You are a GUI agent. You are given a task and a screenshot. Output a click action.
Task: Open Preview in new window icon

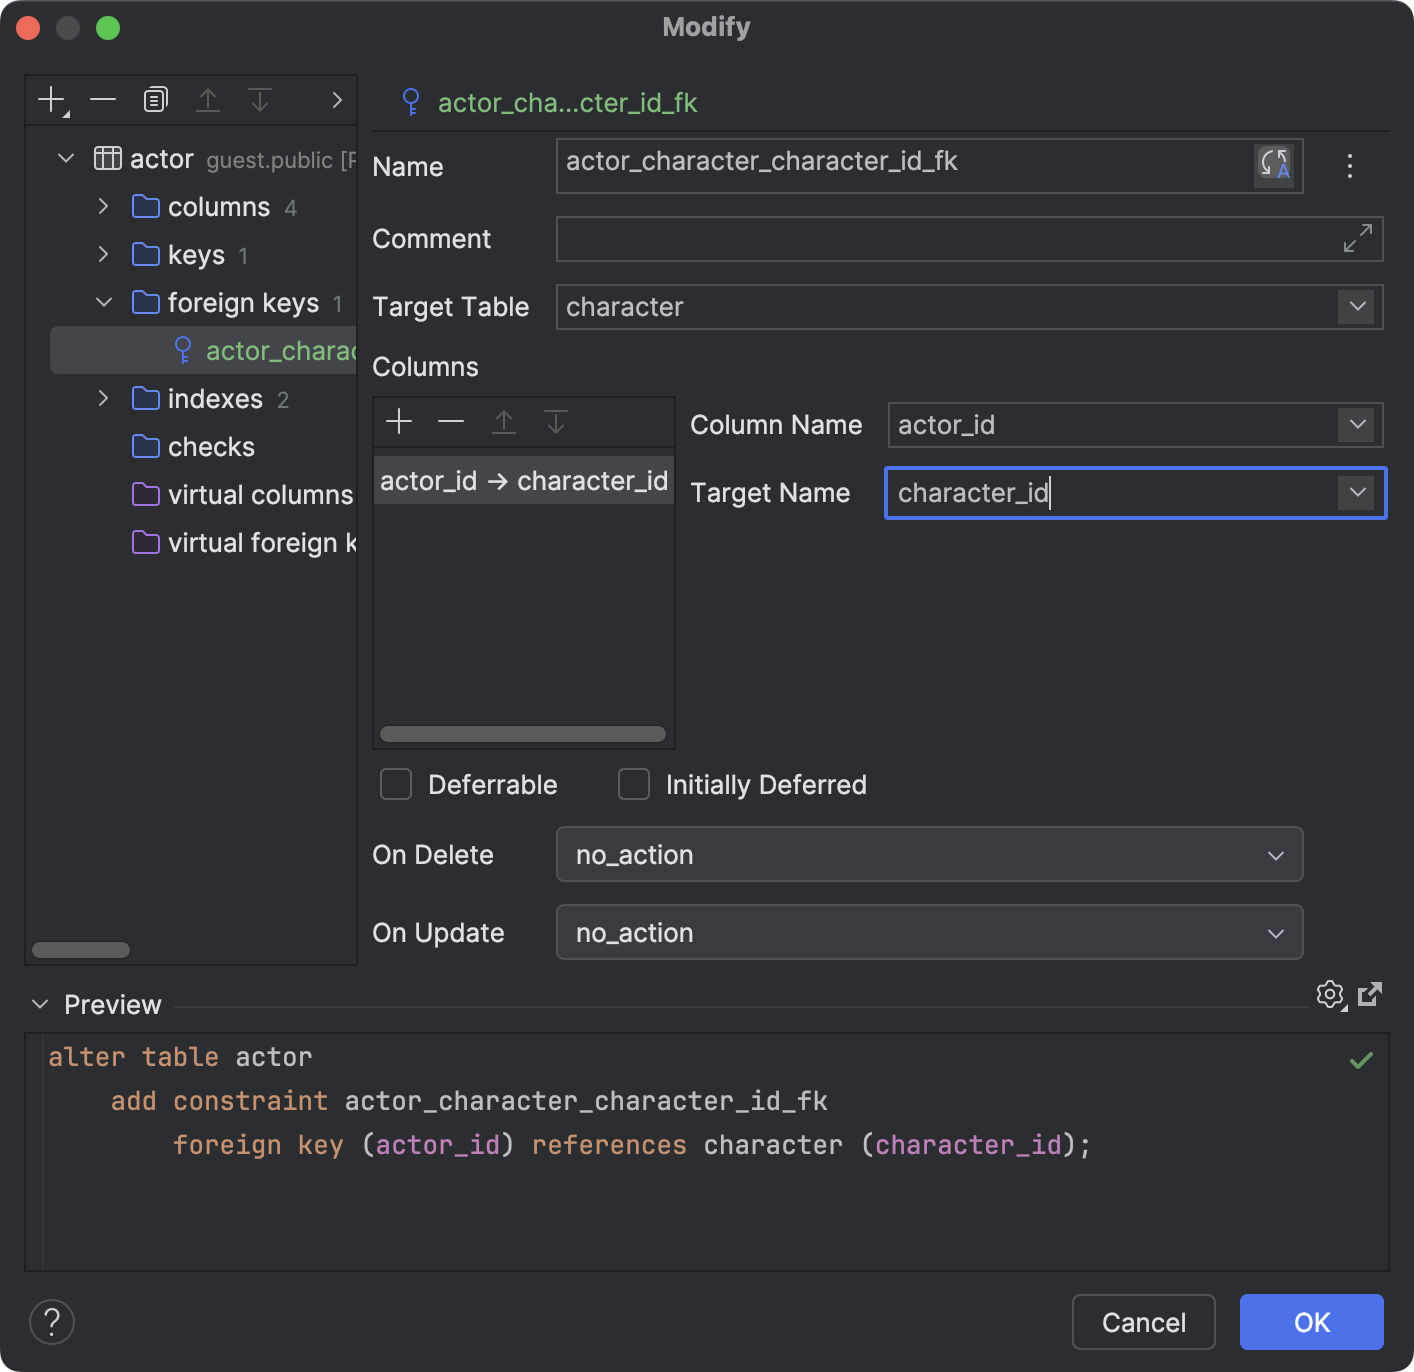click(1371, 994)
